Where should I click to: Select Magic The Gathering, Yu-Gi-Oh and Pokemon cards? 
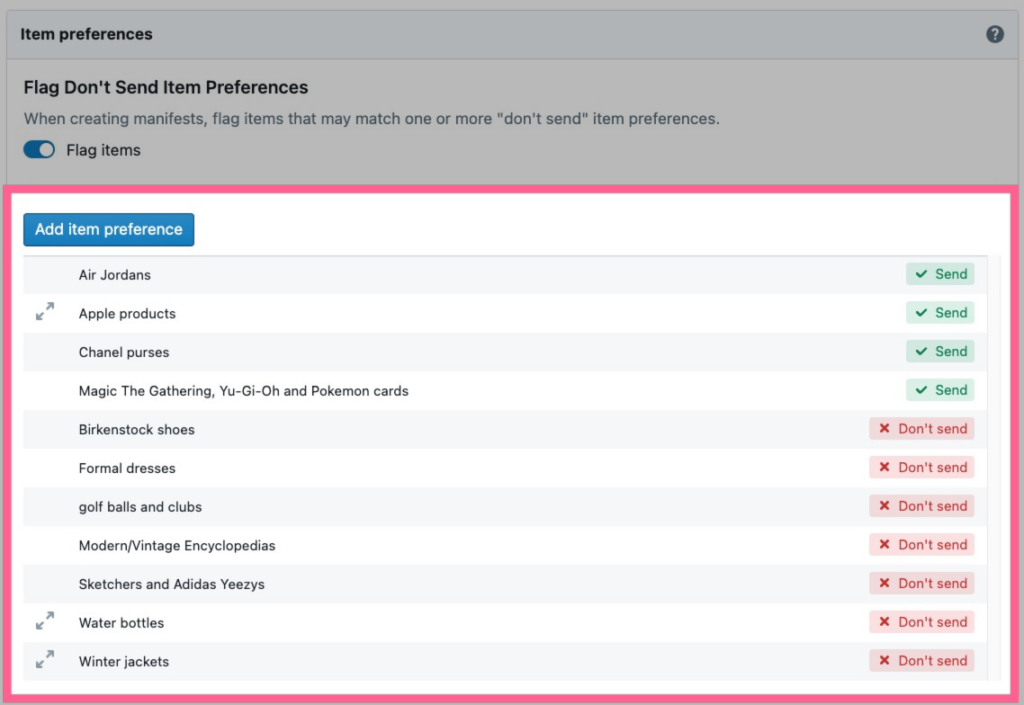tap(244, 391)
